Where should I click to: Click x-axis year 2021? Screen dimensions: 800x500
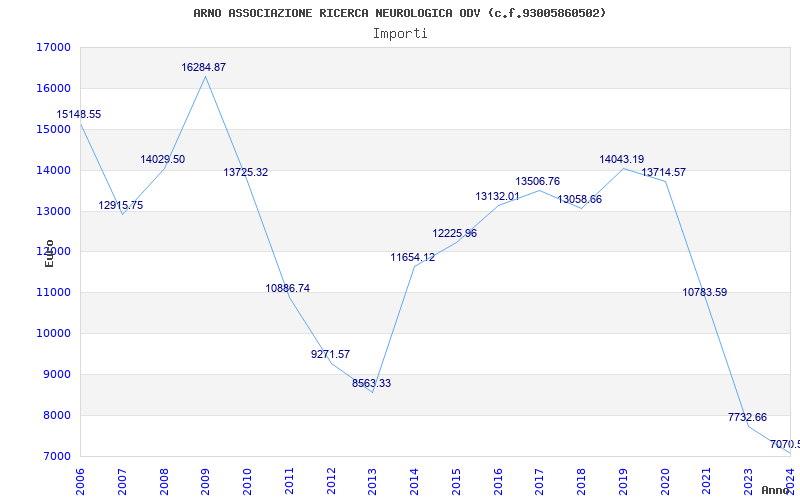(x=707, y=481)
